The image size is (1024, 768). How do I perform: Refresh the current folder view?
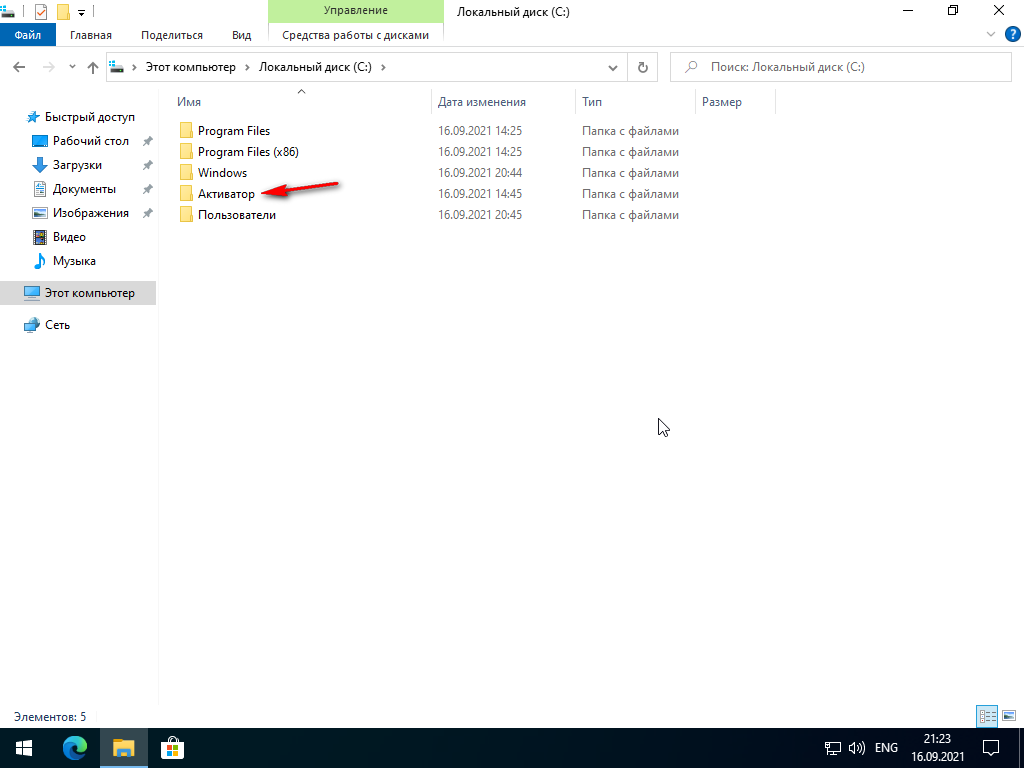click(643, 67)
